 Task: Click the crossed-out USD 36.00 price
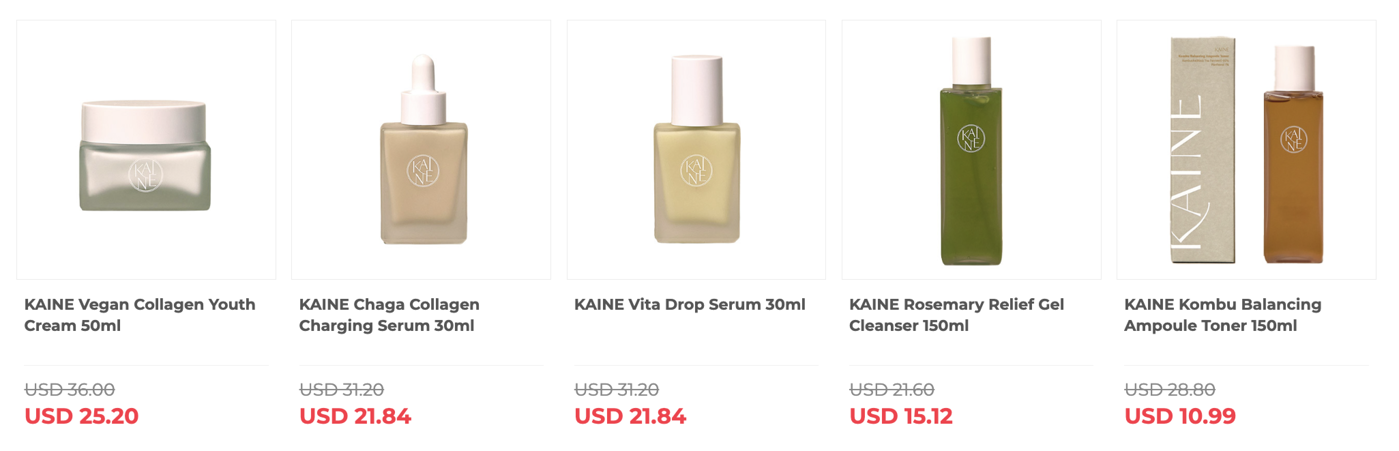click(69, 390)
